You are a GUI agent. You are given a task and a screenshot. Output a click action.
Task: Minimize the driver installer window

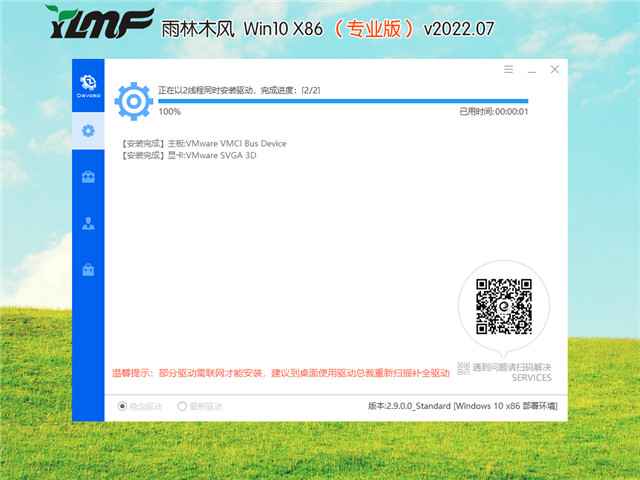click(x=531, y=70)
